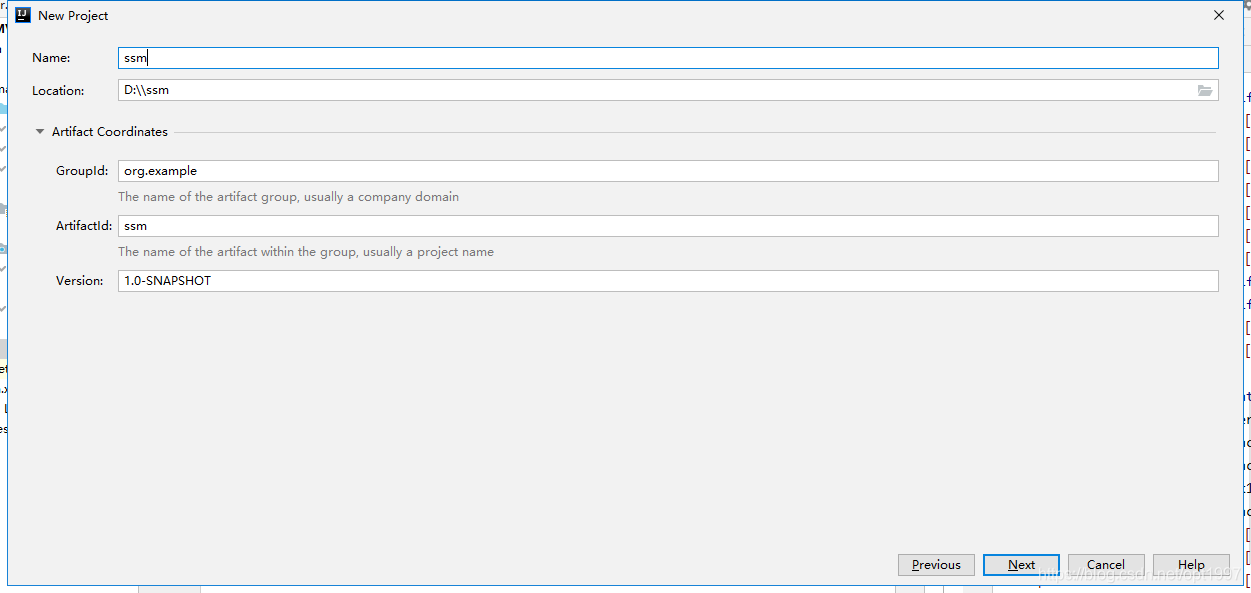Click the 'GroupId:' label

click(82, 171)
